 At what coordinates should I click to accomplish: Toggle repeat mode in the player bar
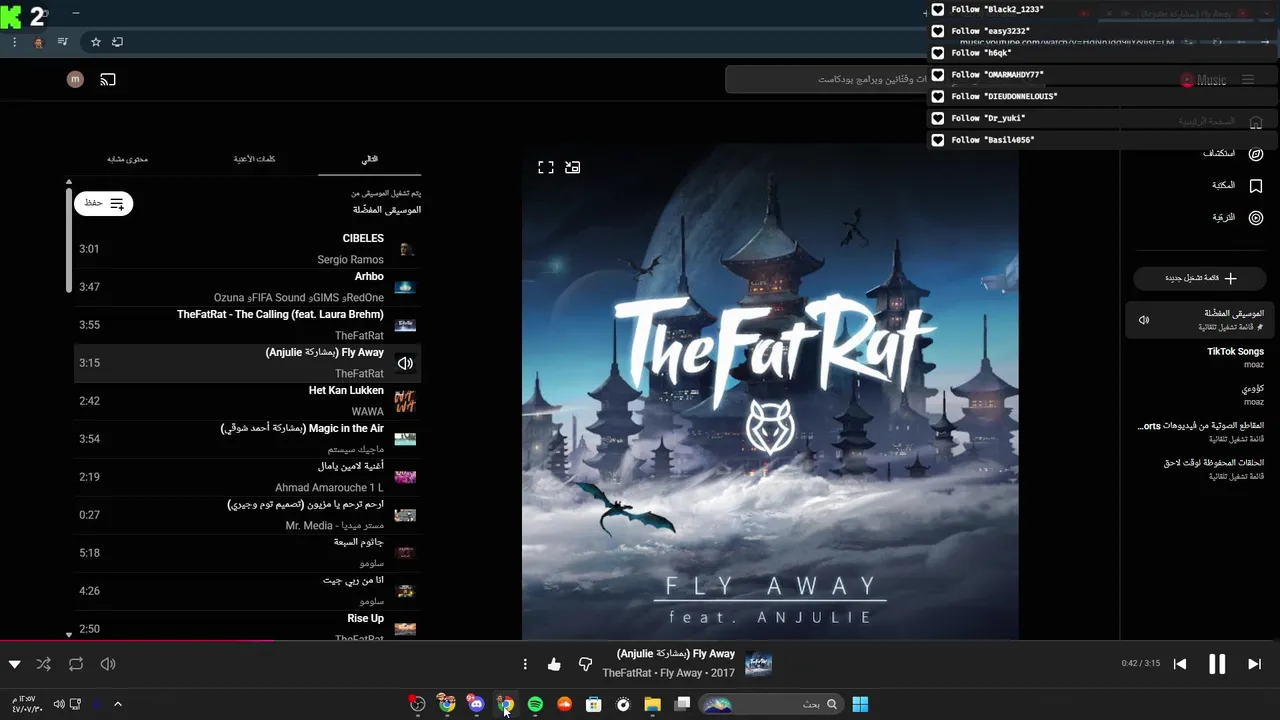tap(76, 664)
